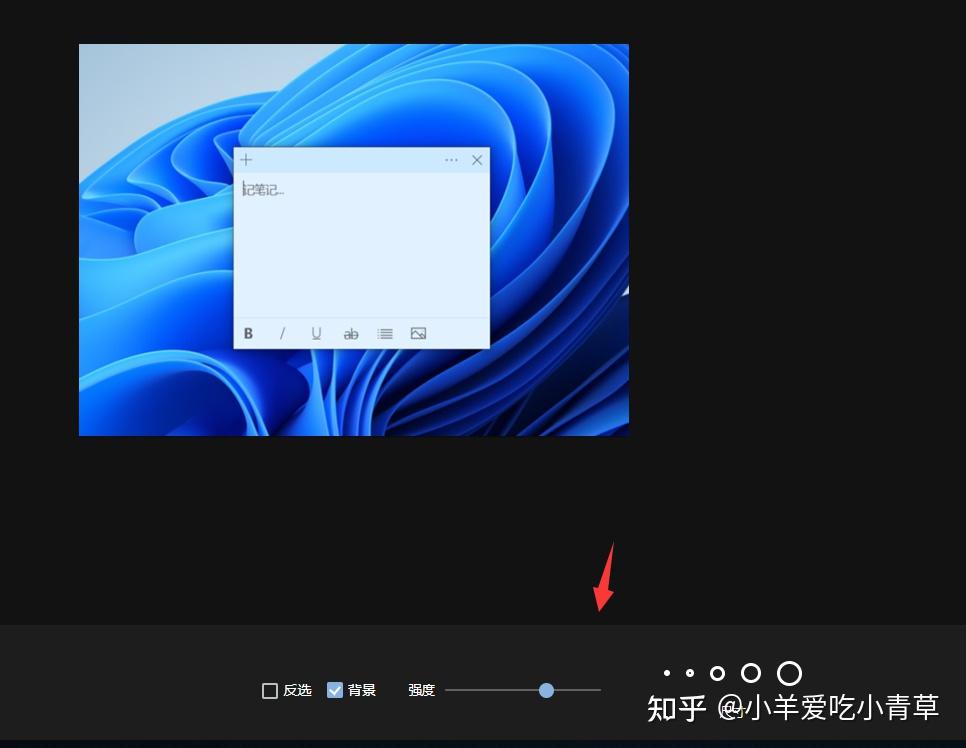Screen dimensions: 966x748
Task: Toggle bold formatting in sticky note
Action: click(x=248, y=333)
